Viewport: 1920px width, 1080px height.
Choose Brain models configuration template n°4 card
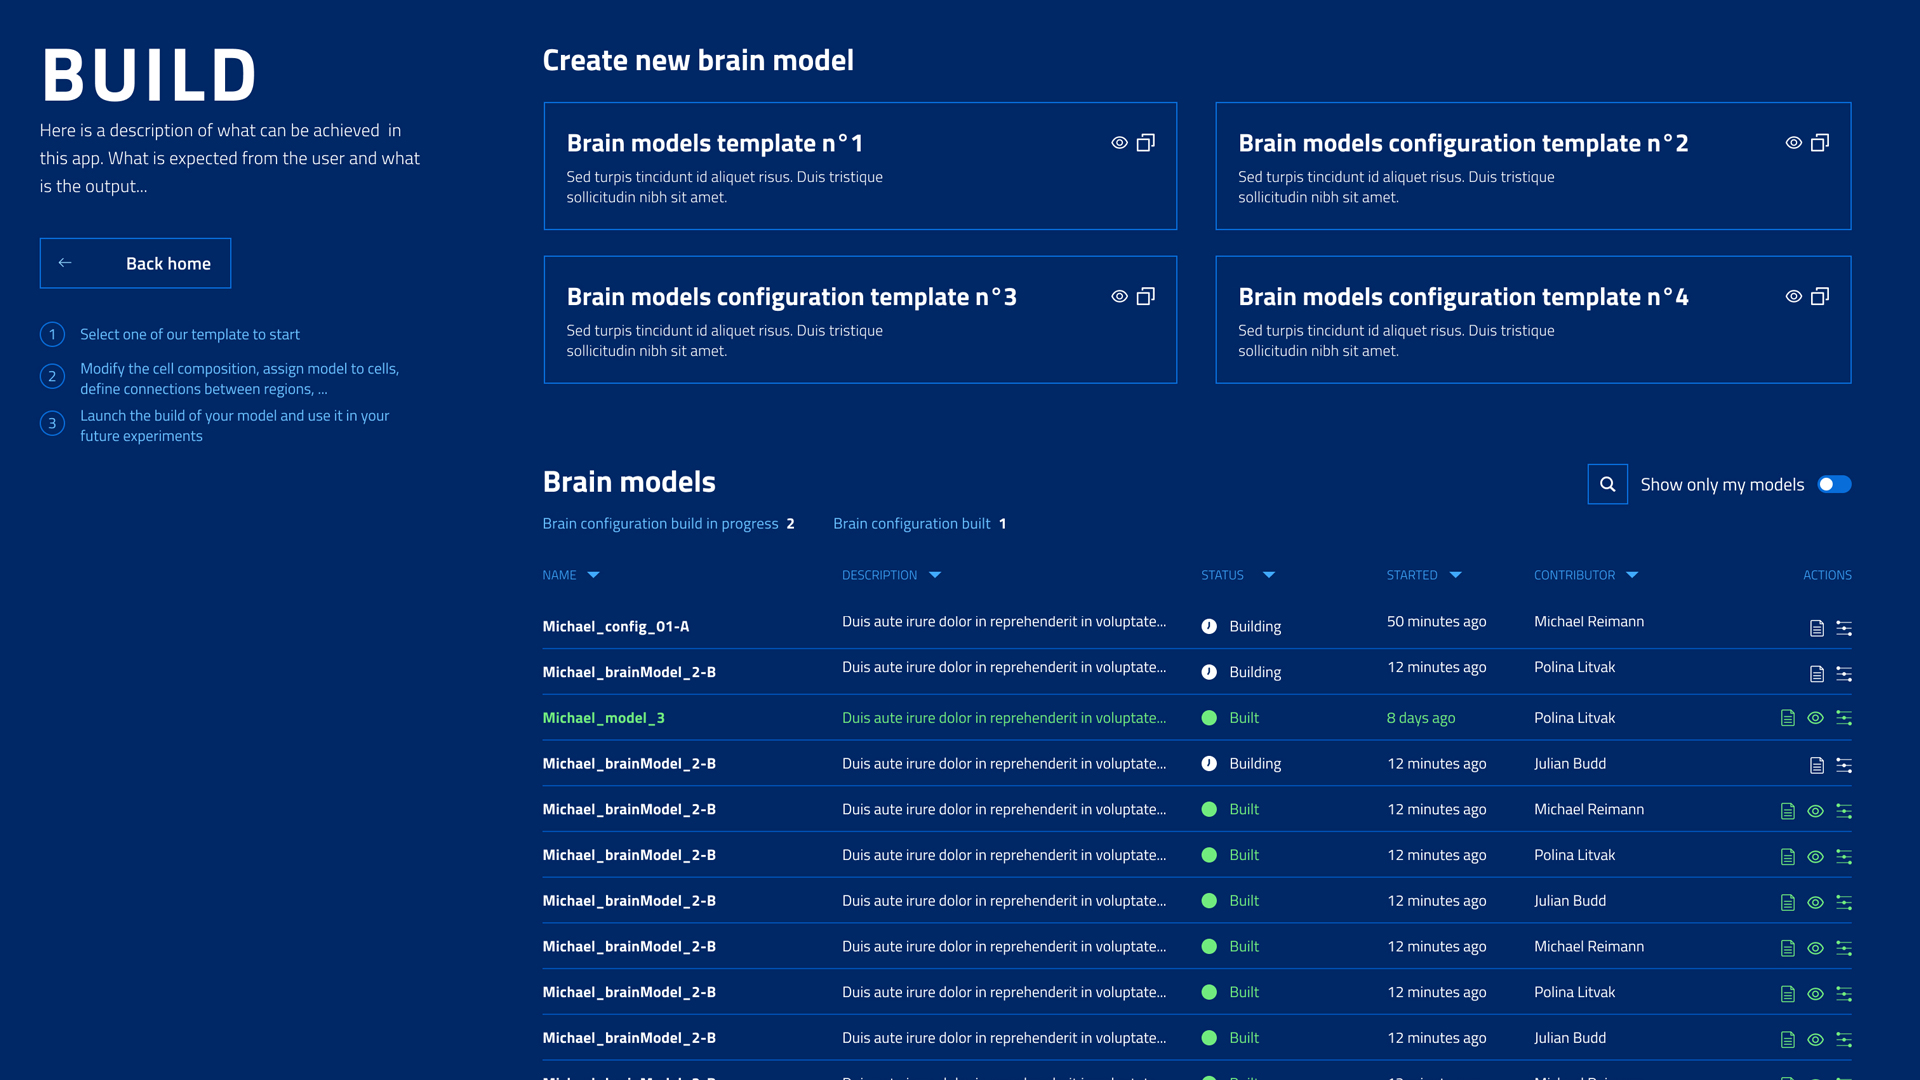click(x=1533, y=320)
